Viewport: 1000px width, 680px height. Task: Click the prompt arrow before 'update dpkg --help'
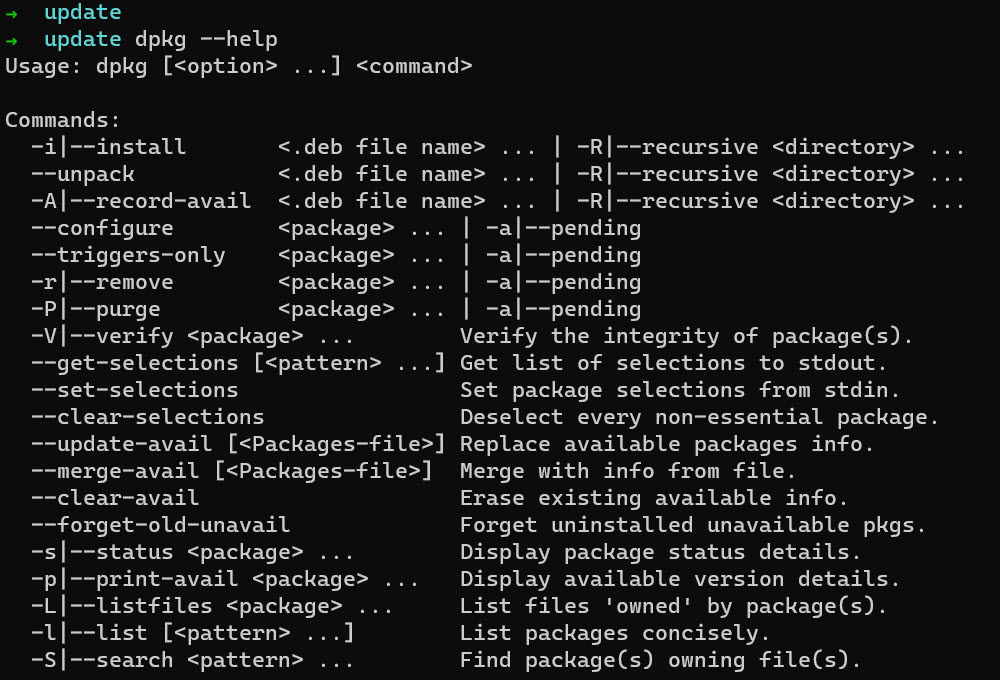[x=11, y=40]
